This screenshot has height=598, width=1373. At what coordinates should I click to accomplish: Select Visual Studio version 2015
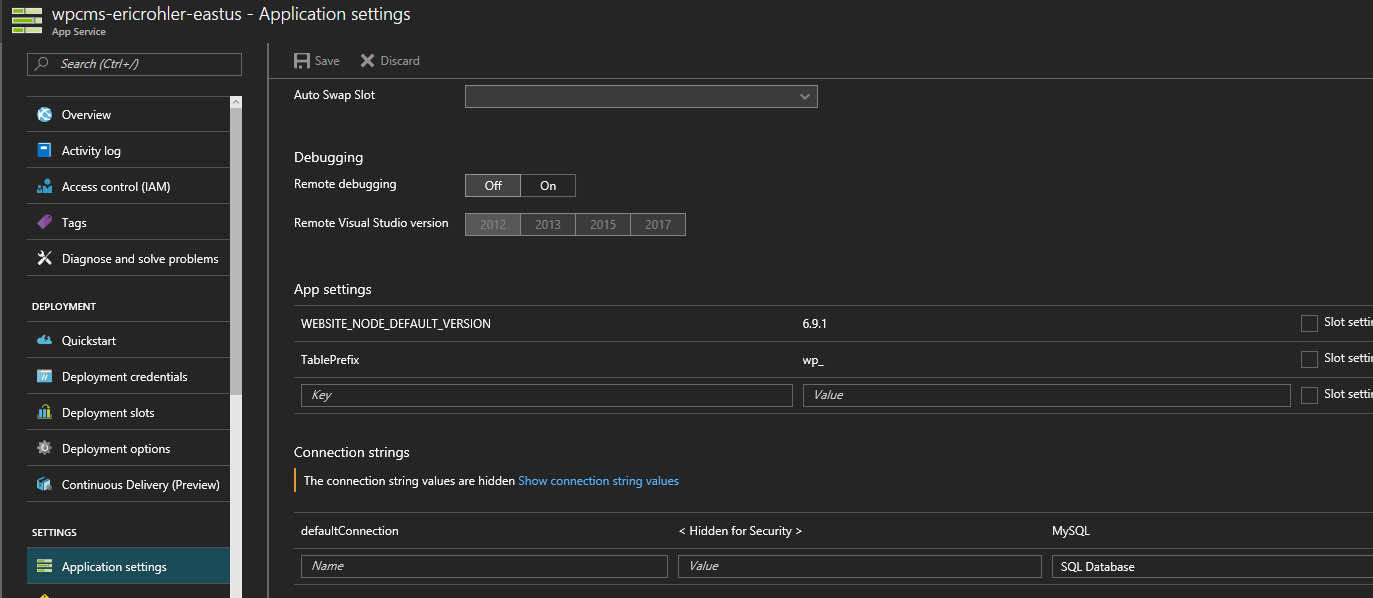[603, 225]
